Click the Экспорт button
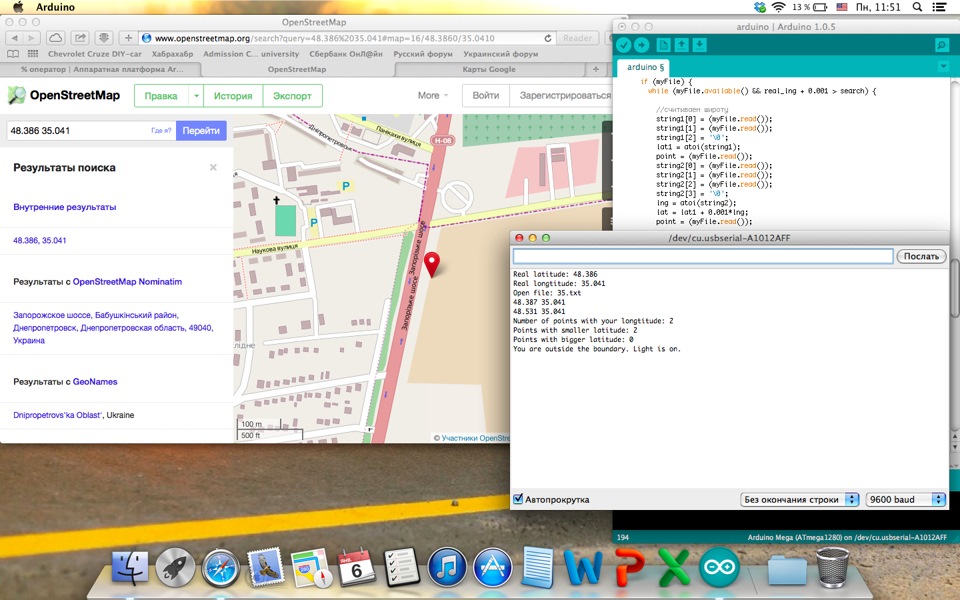Image resolution: width=960 pixels, height=600 pixels. (292, 96)
